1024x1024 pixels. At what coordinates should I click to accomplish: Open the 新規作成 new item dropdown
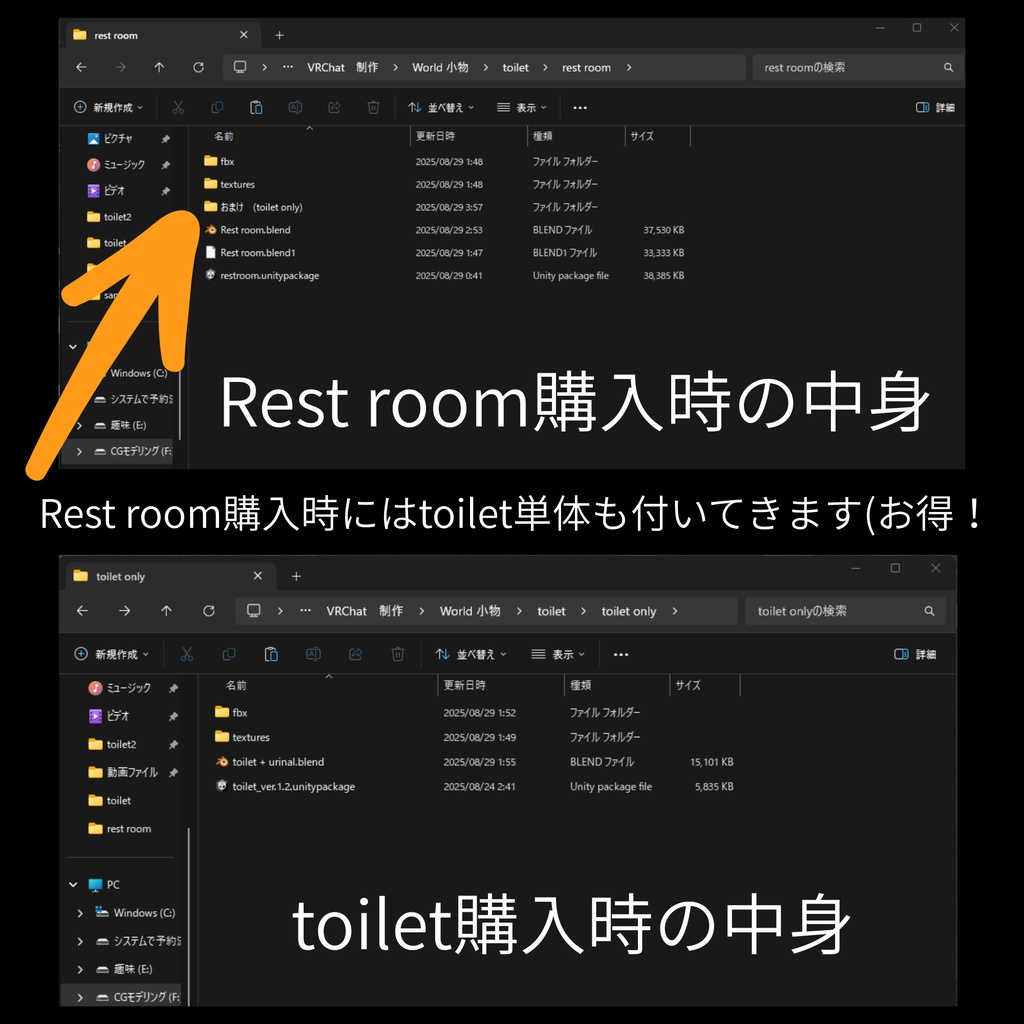pos(108,107)
